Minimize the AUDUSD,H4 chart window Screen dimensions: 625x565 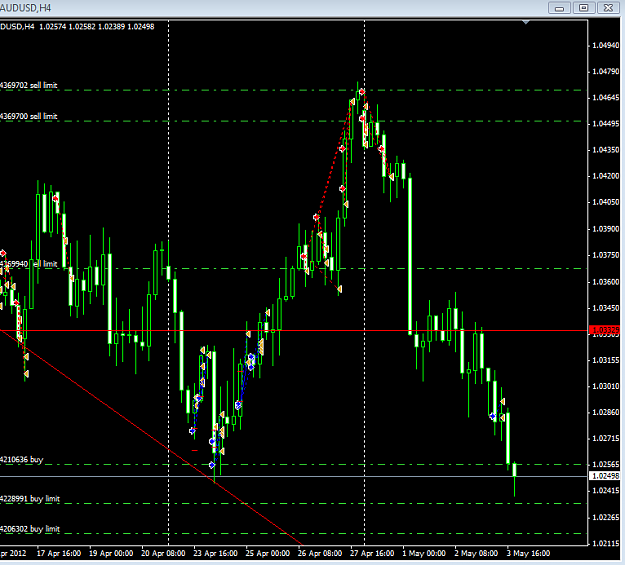point(560,8)
